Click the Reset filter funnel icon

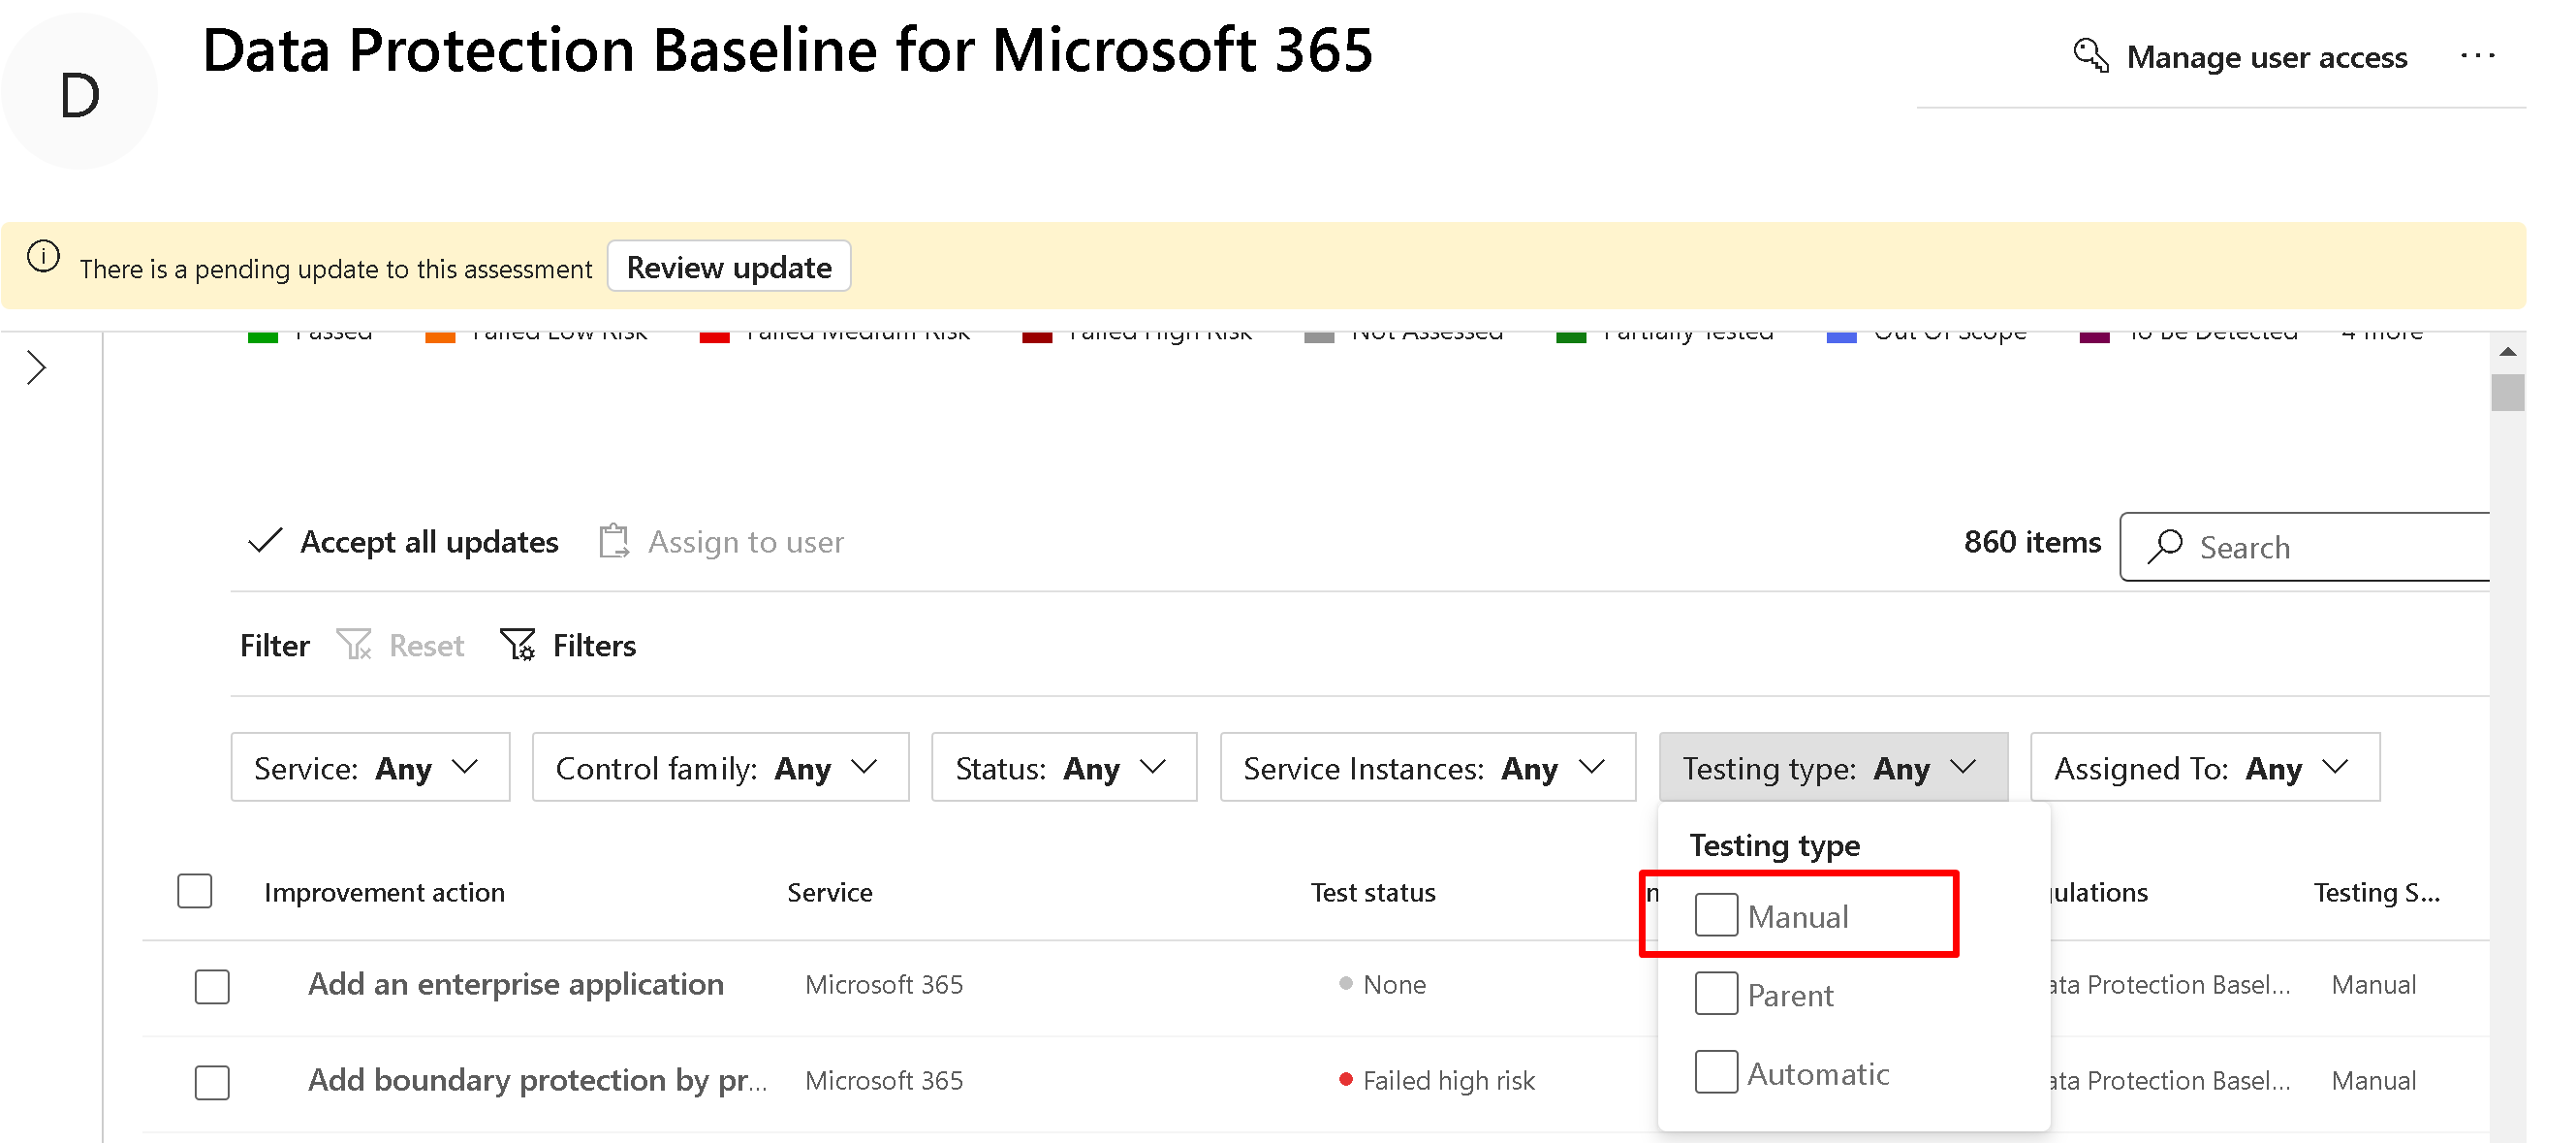tap(354, 645)
